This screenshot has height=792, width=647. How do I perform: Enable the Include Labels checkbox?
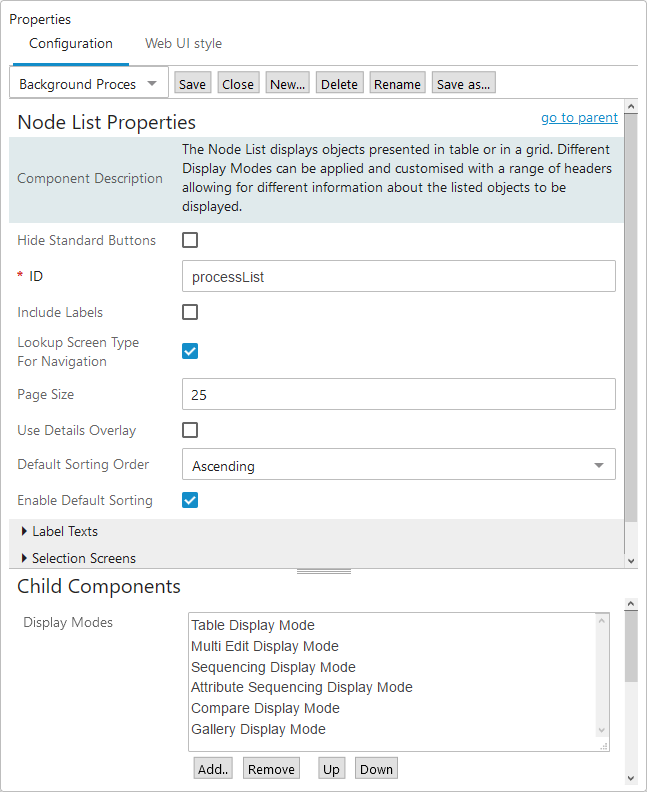pos(190,312)
